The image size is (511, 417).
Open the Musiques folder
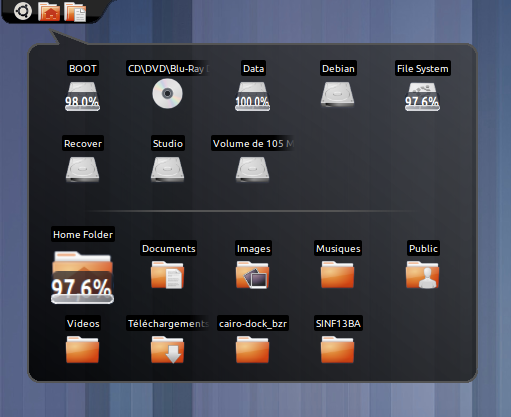pos(337,275)
